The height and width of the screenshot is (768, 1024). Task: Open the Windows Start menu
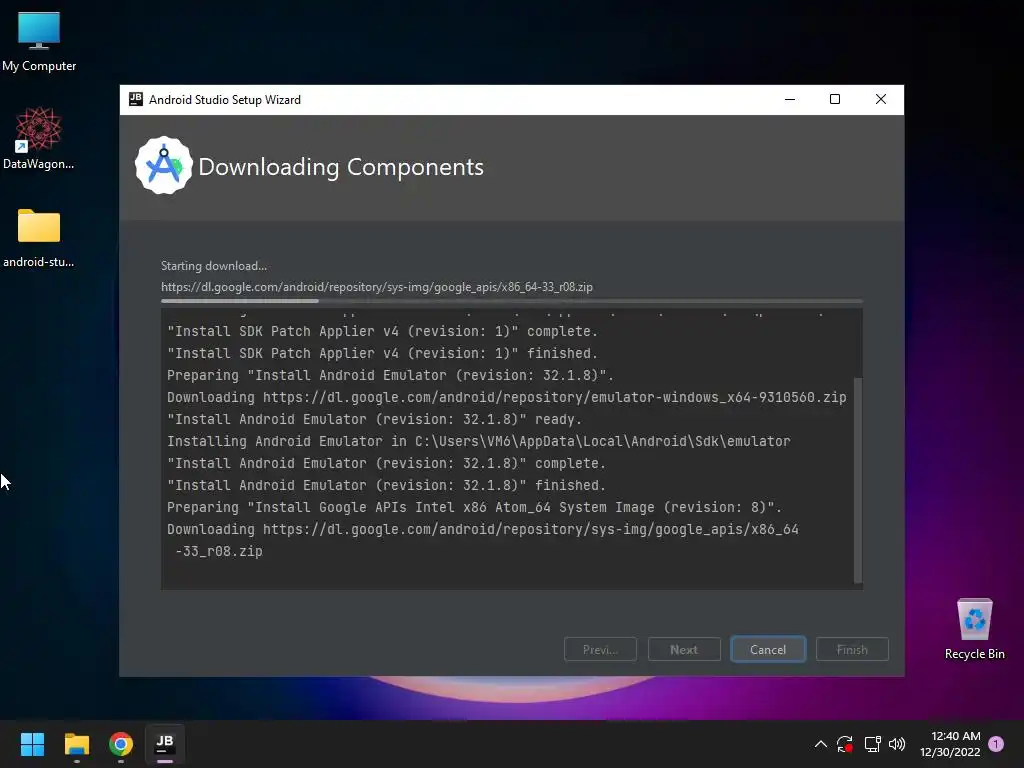[x=32, y=744]
